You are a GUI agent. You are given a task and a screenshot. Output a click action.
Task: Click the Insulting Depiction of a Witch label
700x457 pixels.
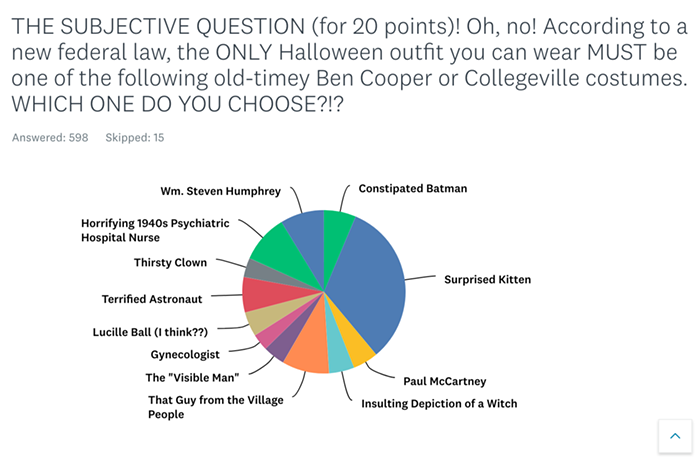pyautogui.click(x=439, y=404)
